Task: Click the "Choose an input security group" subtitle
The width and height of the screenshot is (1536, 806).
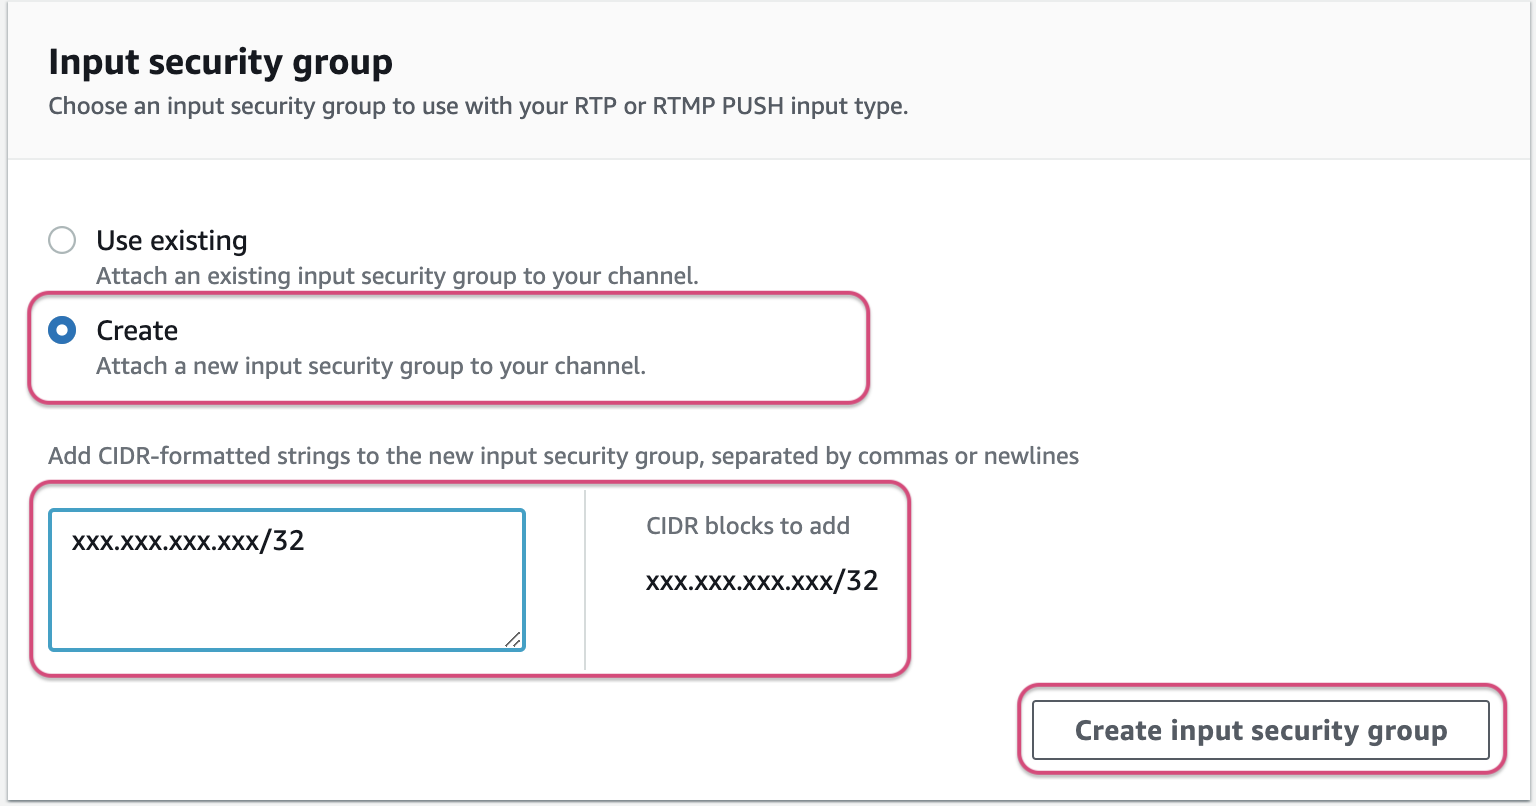Action: click(300, 106)
